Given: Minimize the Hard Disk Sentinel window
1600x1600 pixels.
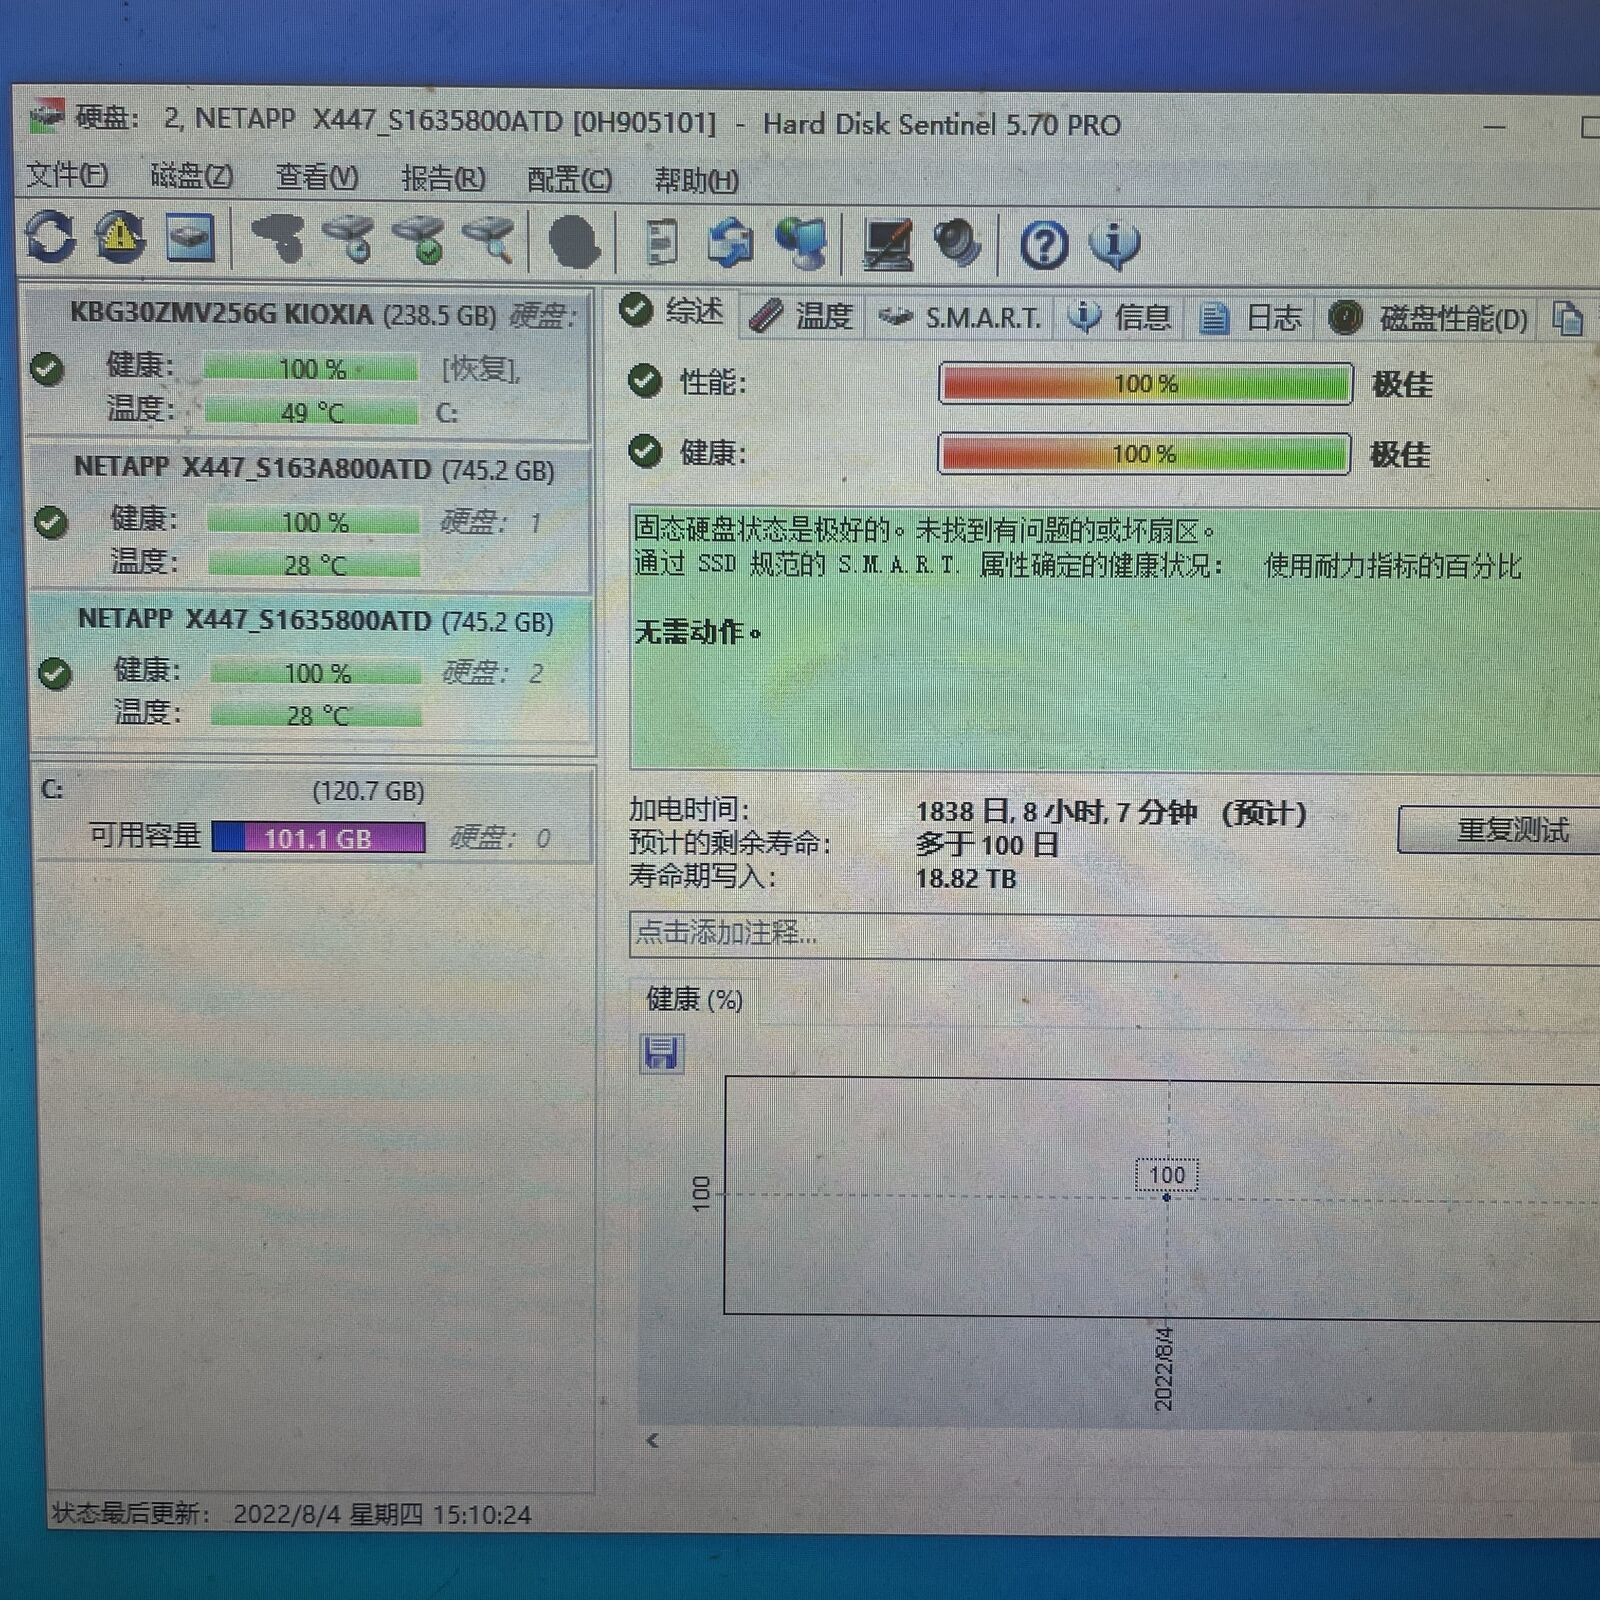Looking at the screenshot, I should 1494,127.
